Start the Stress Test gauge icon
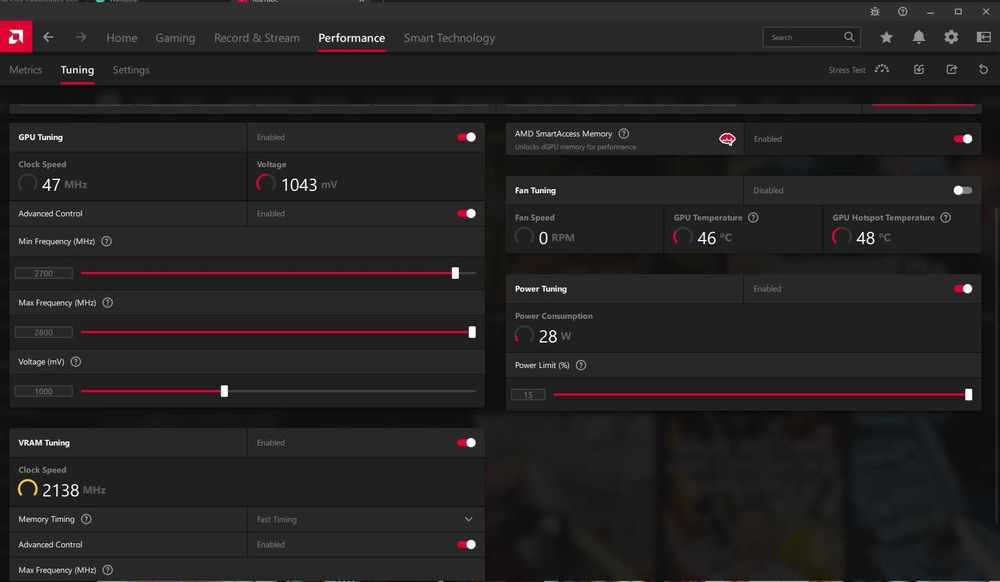 [x=882, y=69]
